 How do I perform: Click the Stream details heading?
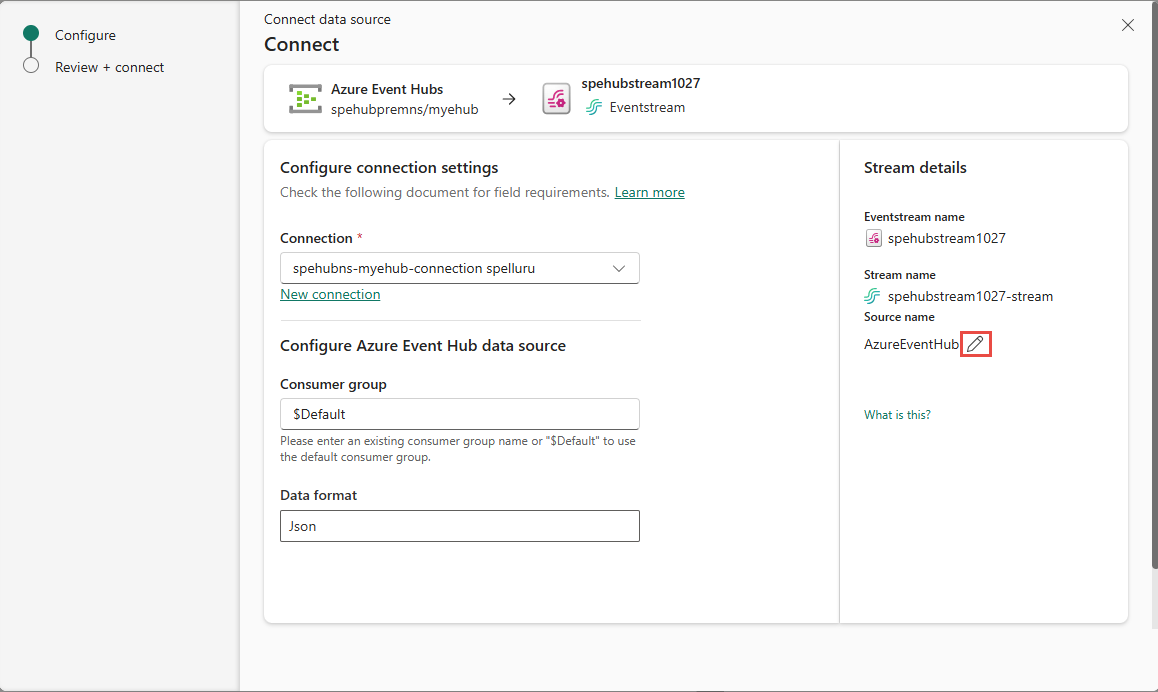(915, 168)
